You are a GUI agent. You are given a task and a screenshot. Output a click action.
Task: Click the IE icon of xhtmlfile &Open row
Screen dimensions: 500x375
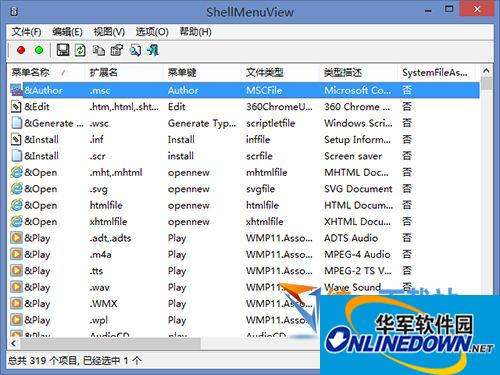tap(16, 221)
